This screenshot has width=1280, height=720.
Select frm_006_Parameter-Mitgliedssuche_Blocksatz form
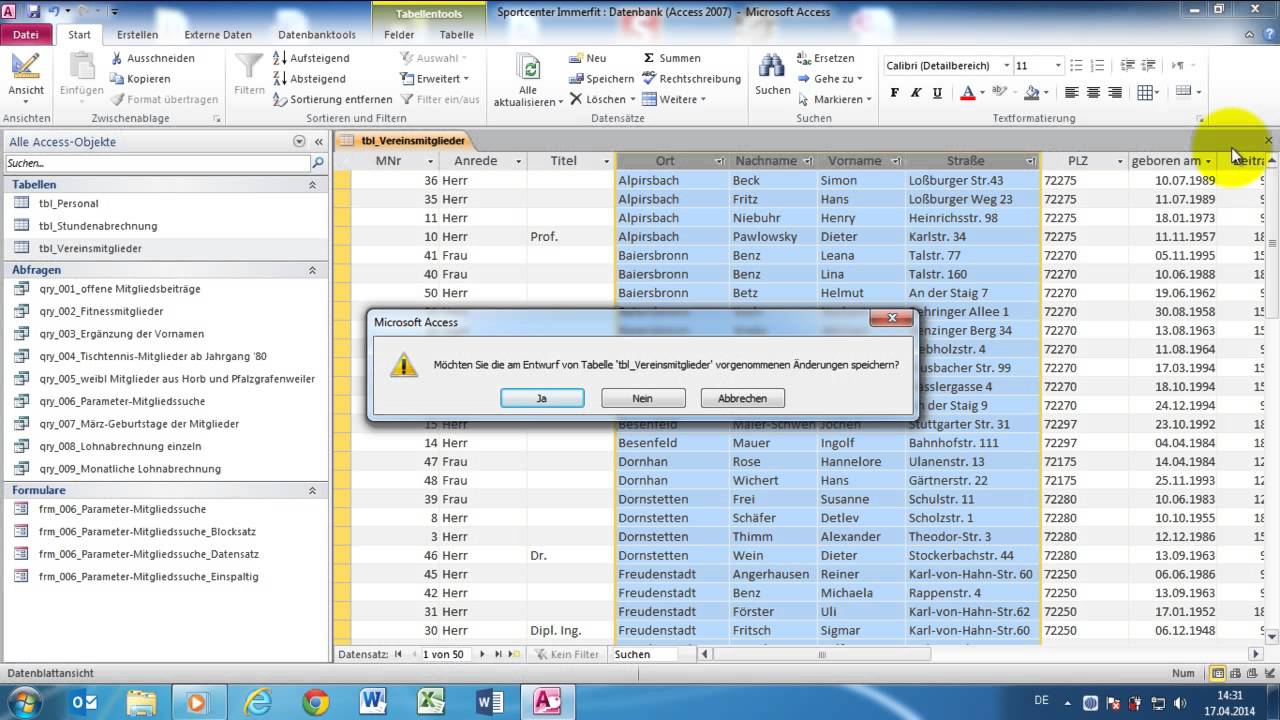click(x=147, y=531)
